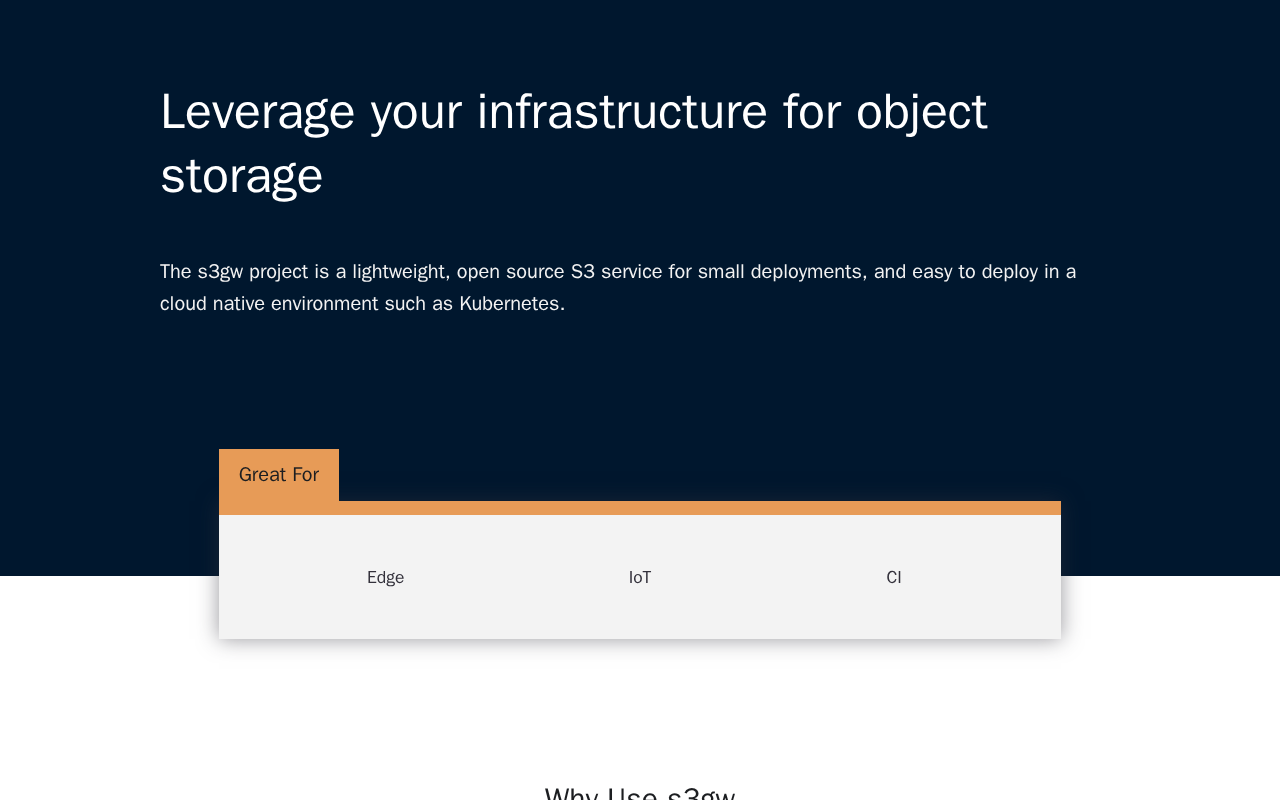Select CI in the Great For card

pyautogui.click(x=894, y=577)
